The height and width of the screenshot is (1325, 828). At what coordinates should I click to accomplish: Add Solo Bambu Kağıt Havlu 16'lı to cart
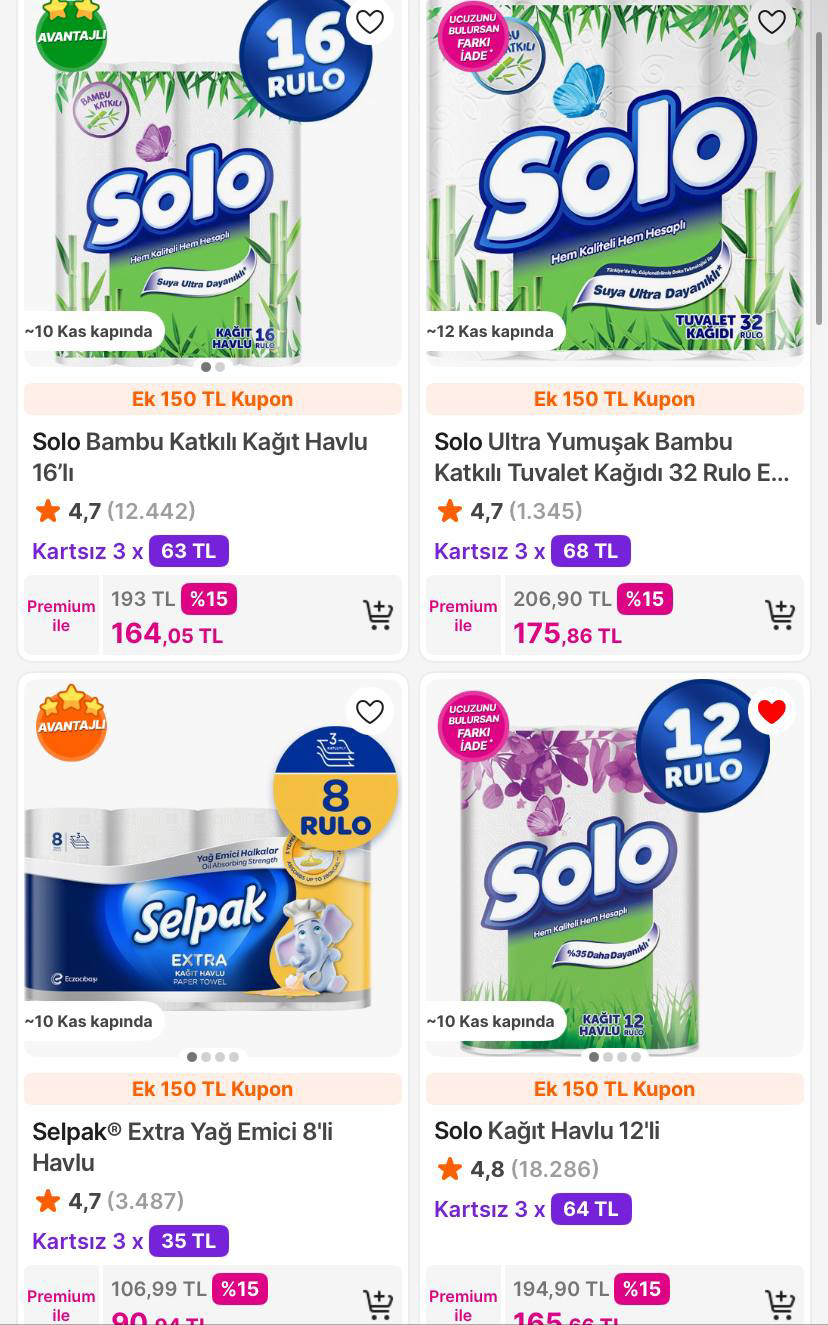377,615
